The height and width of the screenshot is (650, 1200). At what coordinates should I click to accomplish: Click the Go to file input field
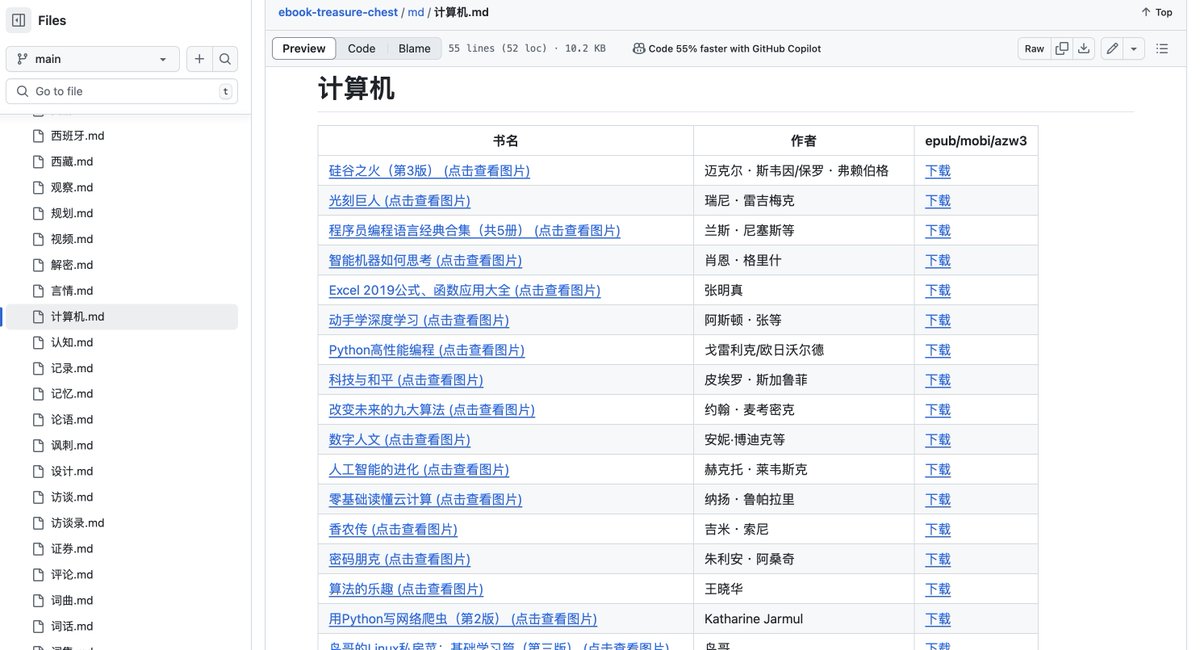pos(120,90)
